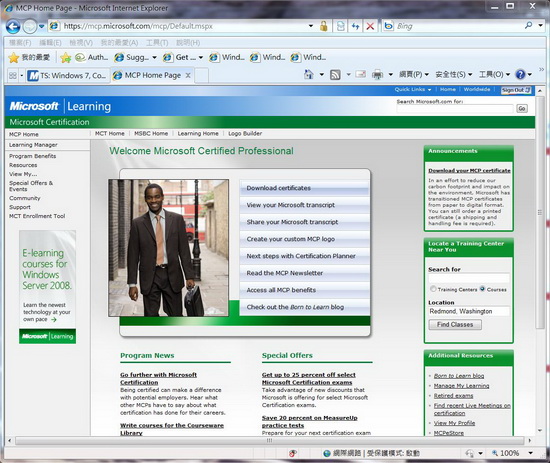Click the security lock icon in address bar
550x463 pixels.
(323, 26)
